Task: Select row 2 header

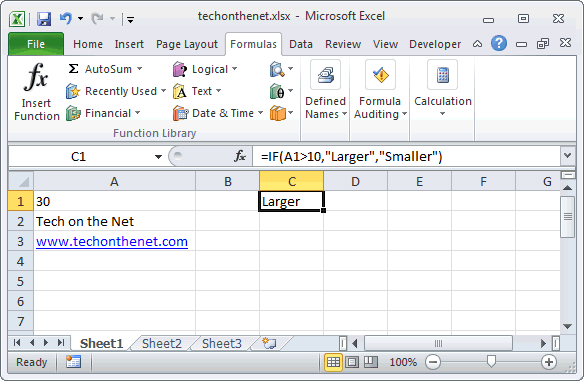Action: point(21,222)
